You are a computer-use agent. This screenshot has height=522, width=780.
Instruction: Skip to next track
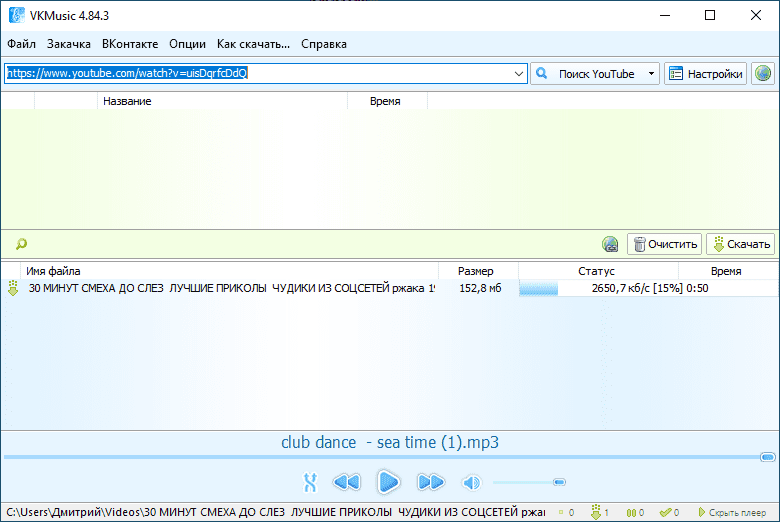(x=430, y=482)
